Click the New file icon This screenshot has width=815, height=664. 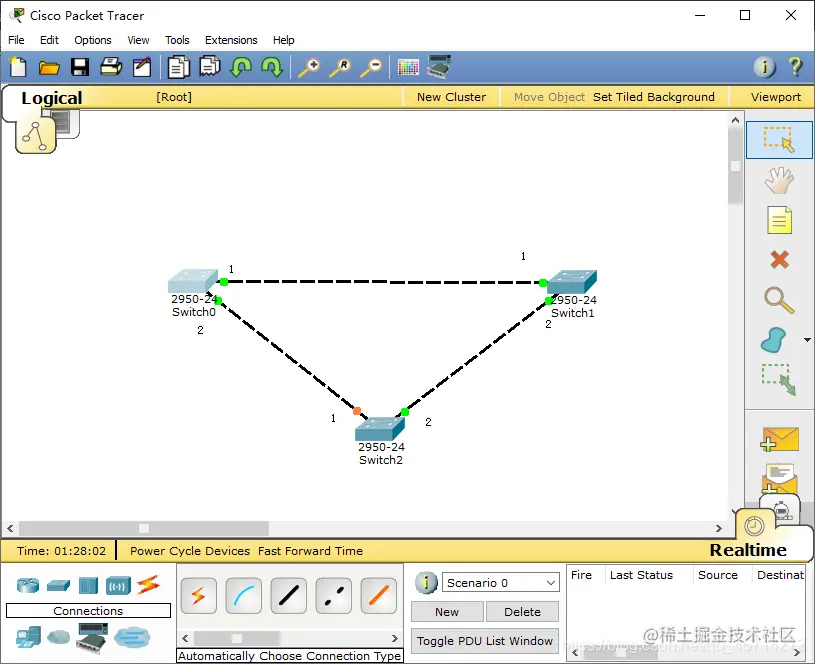(x=18, y=67)
